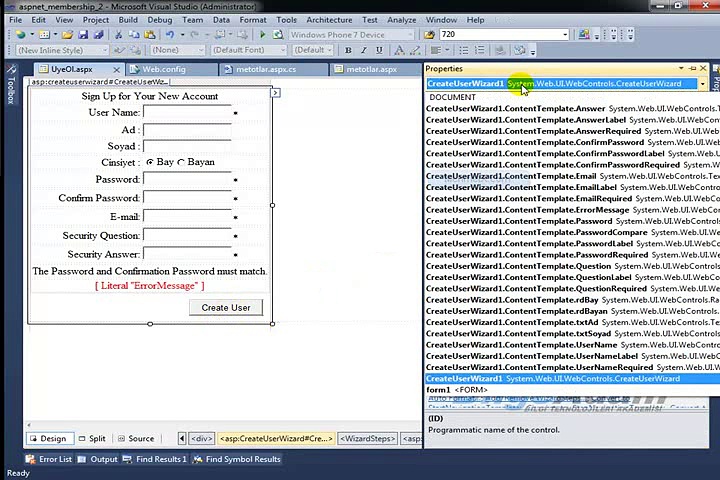This screenshot has width=720, height=480.
Task: Click the Open File folder icon
Action: 68,34
